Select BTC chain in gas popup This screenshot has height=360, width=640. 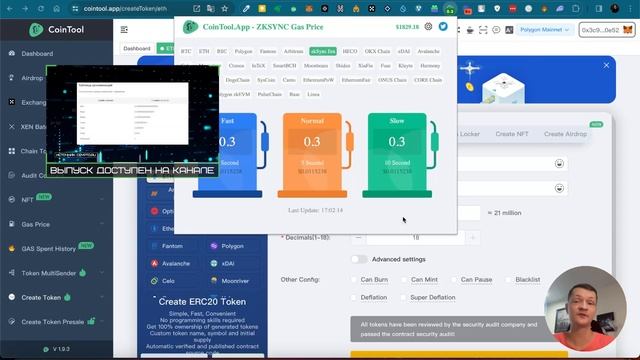(186, 51)
